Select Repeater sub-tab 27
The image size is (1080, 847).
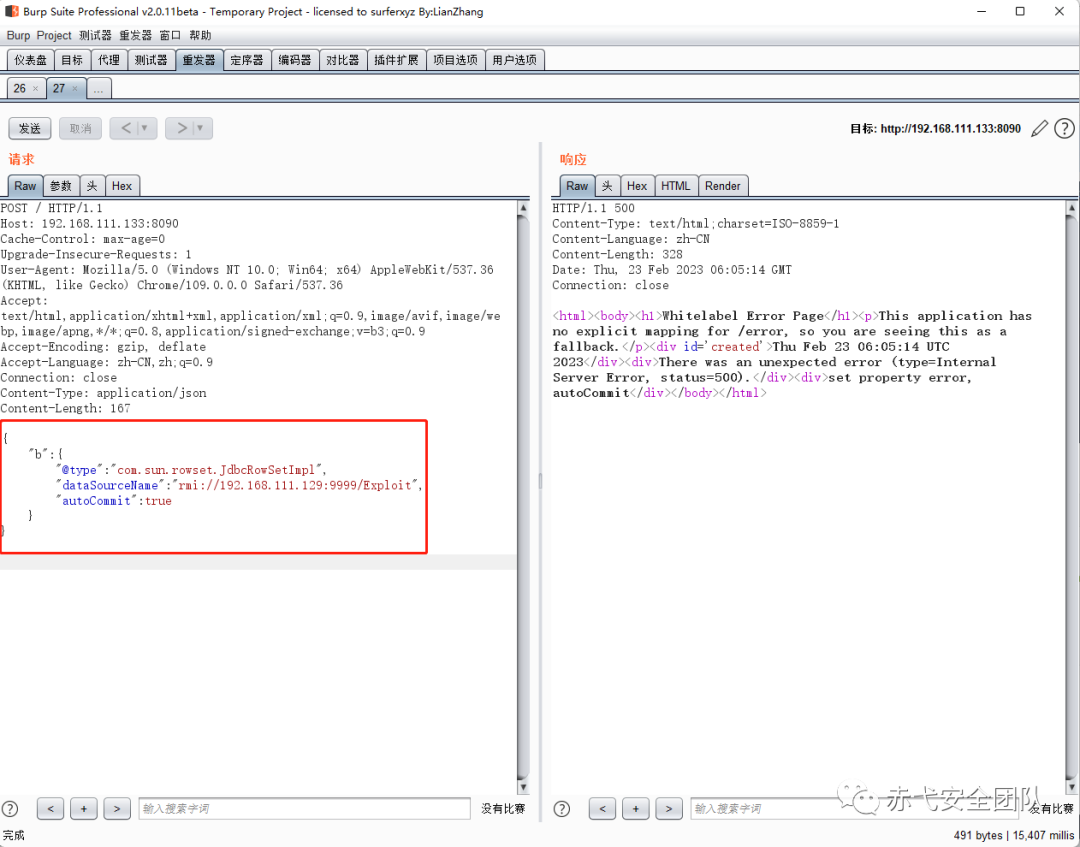click(59, 88)
